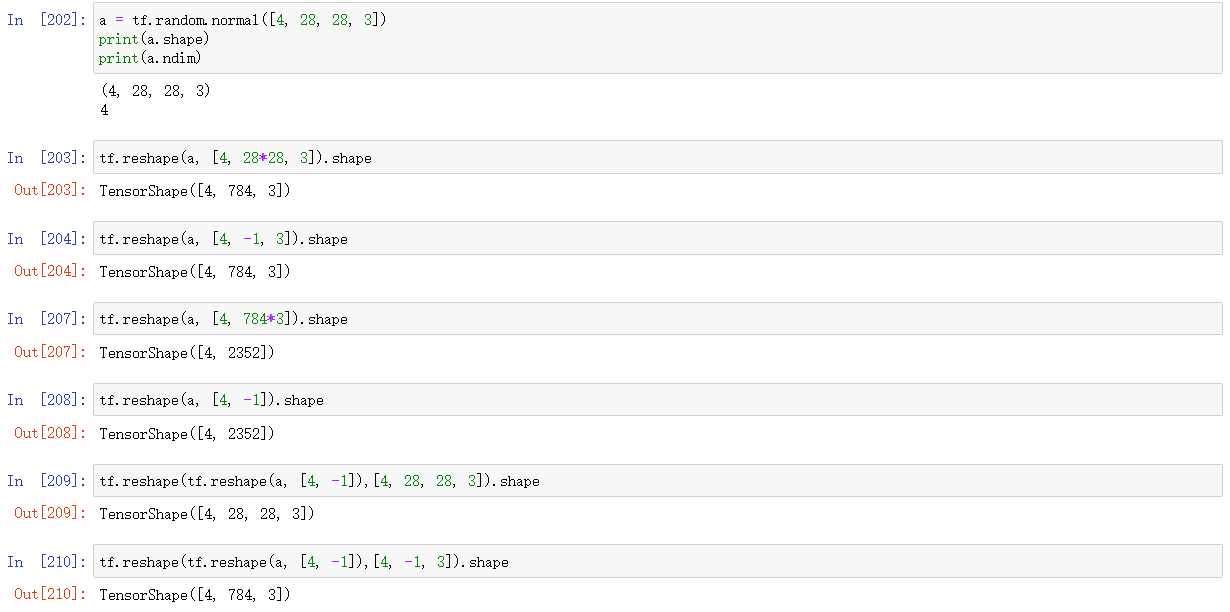This screenshot has height=612, width=1230.
Task: Click code cell In [210] nested reshape [4, -1, 3]
Action: coord(657,562)
